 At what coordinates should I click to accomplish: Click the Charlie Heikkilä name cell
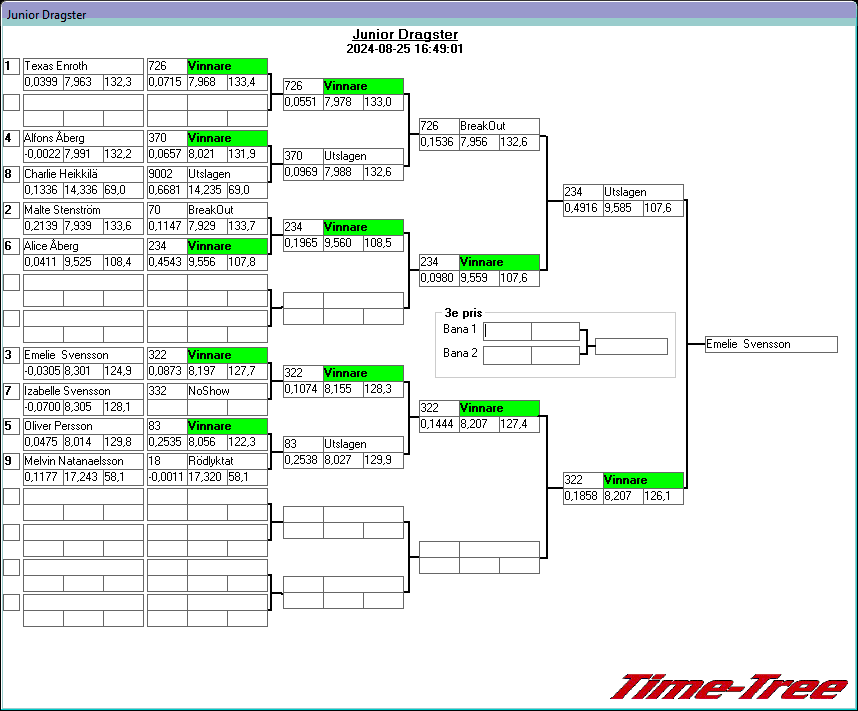pyautogui.click(x=83, y=174)
